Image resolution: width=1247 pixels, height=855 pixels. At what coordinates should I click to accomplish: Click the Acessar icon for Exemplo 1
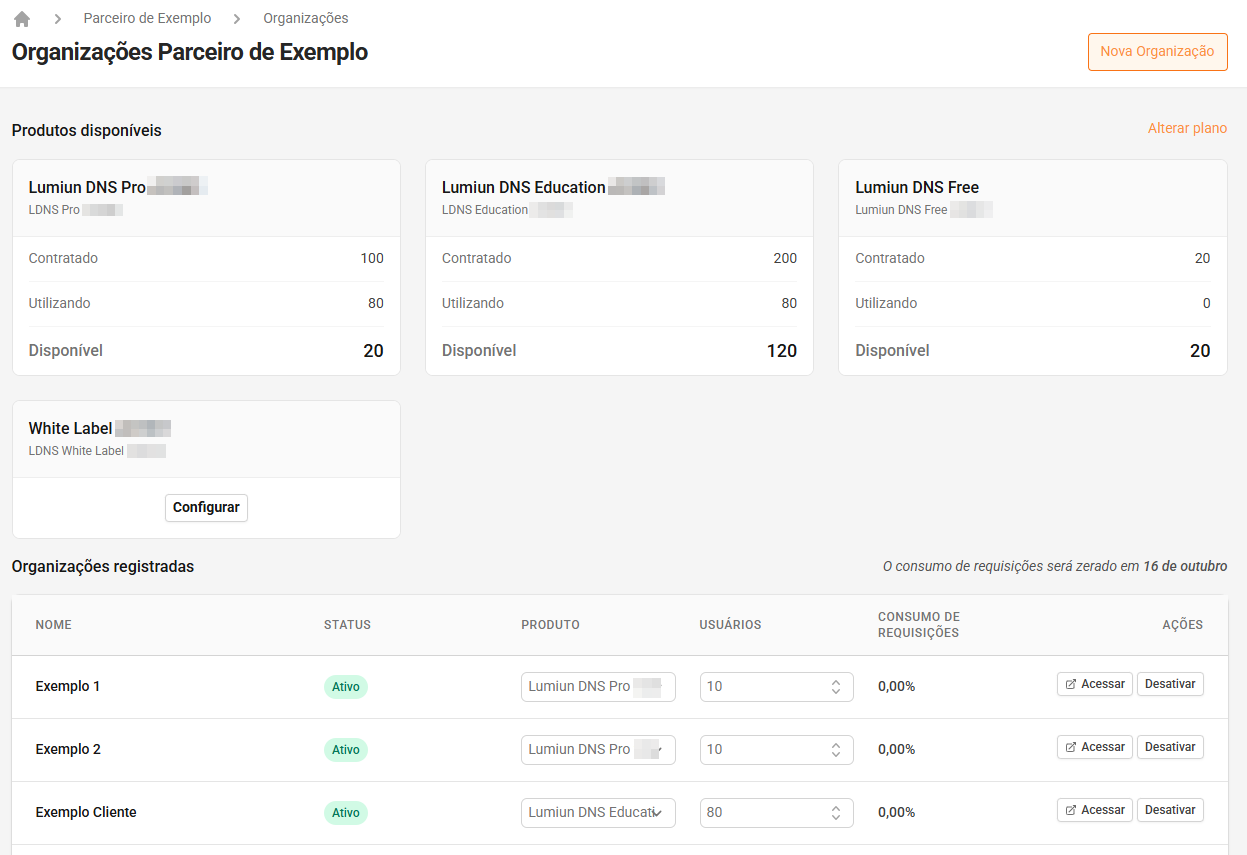(x=1071, y=684)
